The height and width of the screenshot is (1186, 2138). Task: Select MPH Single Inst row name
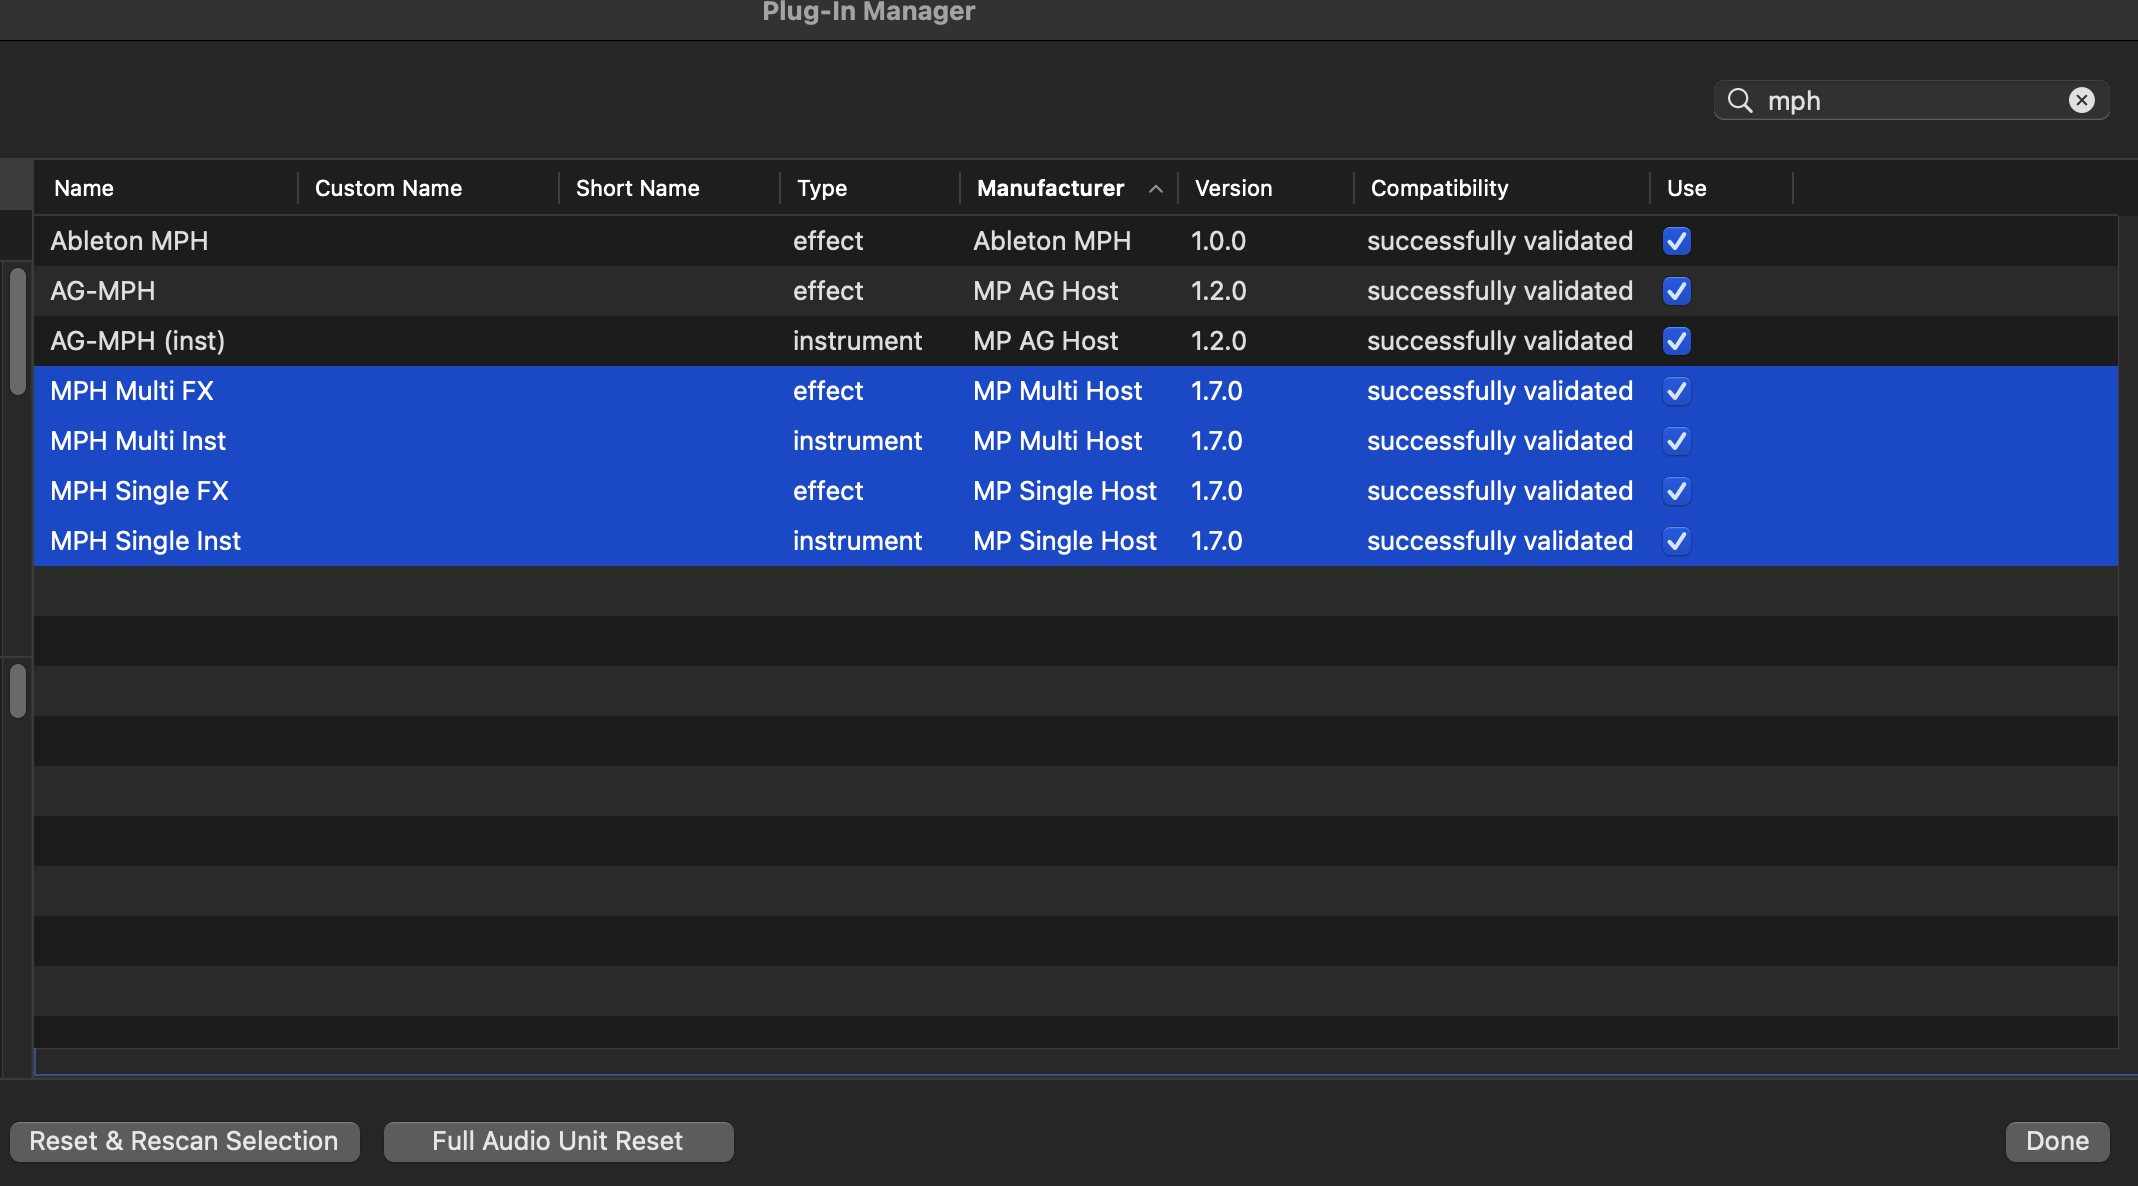coord(145,541)
